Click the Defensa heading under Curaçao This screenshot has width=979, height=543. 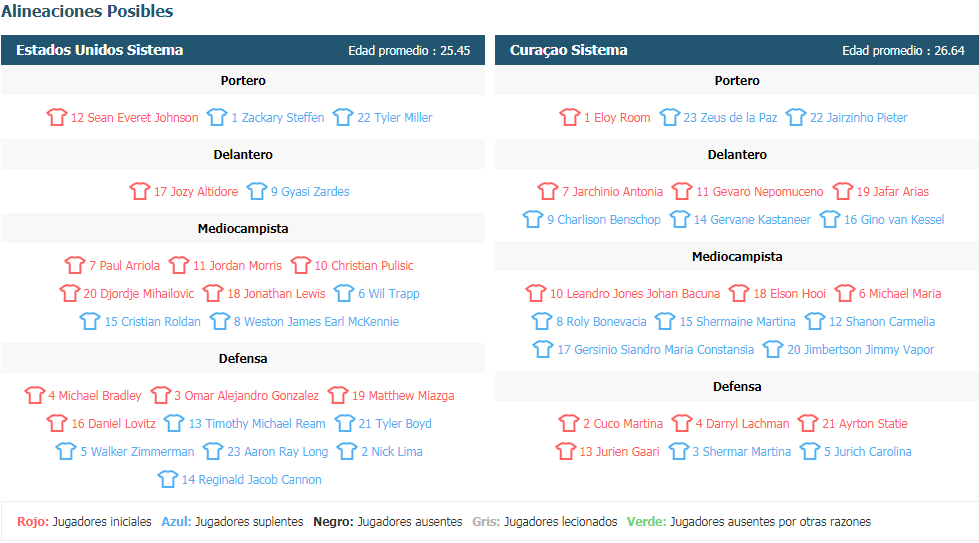pos(737,386)
